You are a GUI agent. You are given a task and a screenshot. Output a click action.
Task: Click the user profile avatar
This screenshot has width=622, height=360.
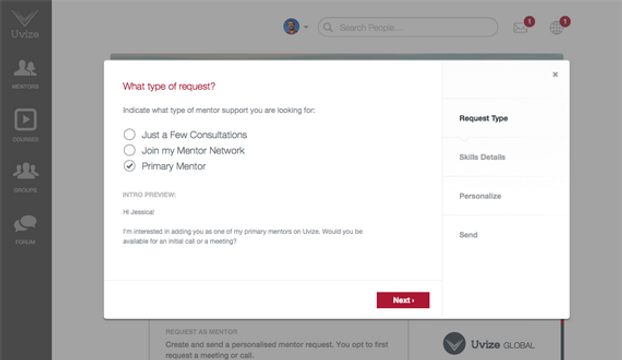point(291,27)
